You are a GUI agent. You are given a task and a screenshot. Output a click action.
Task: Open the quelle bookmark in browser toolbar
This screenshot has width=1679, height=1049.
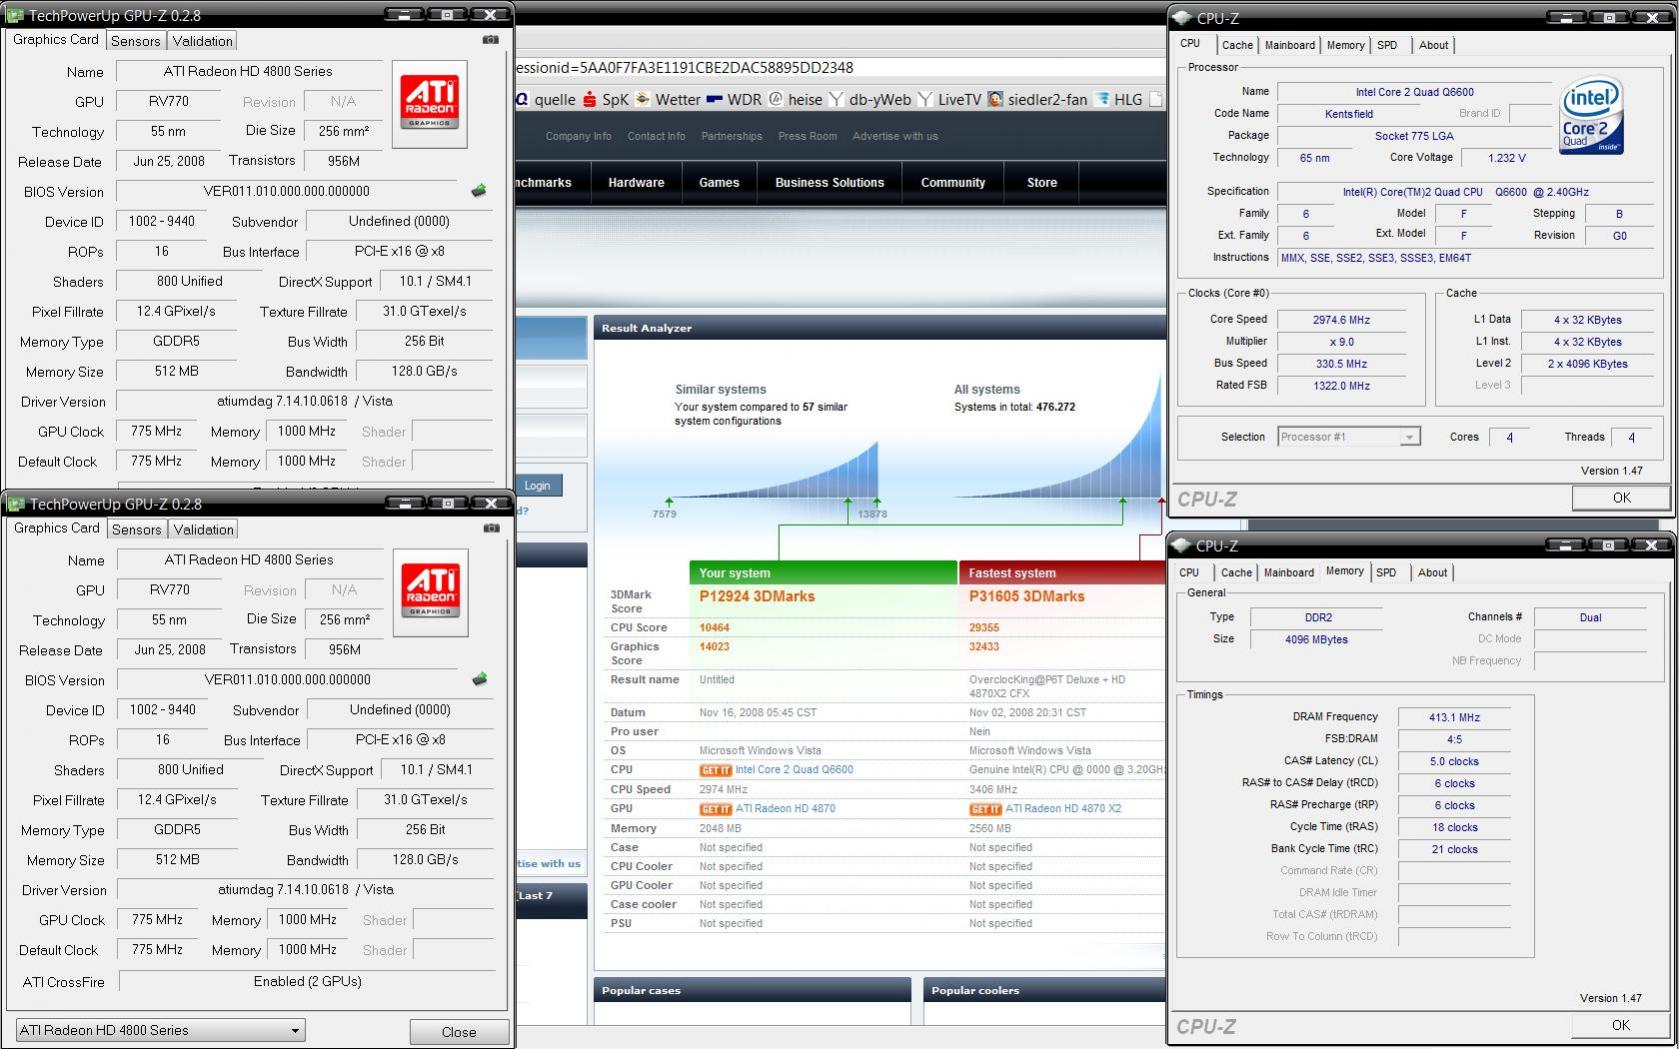click(546, 99)
